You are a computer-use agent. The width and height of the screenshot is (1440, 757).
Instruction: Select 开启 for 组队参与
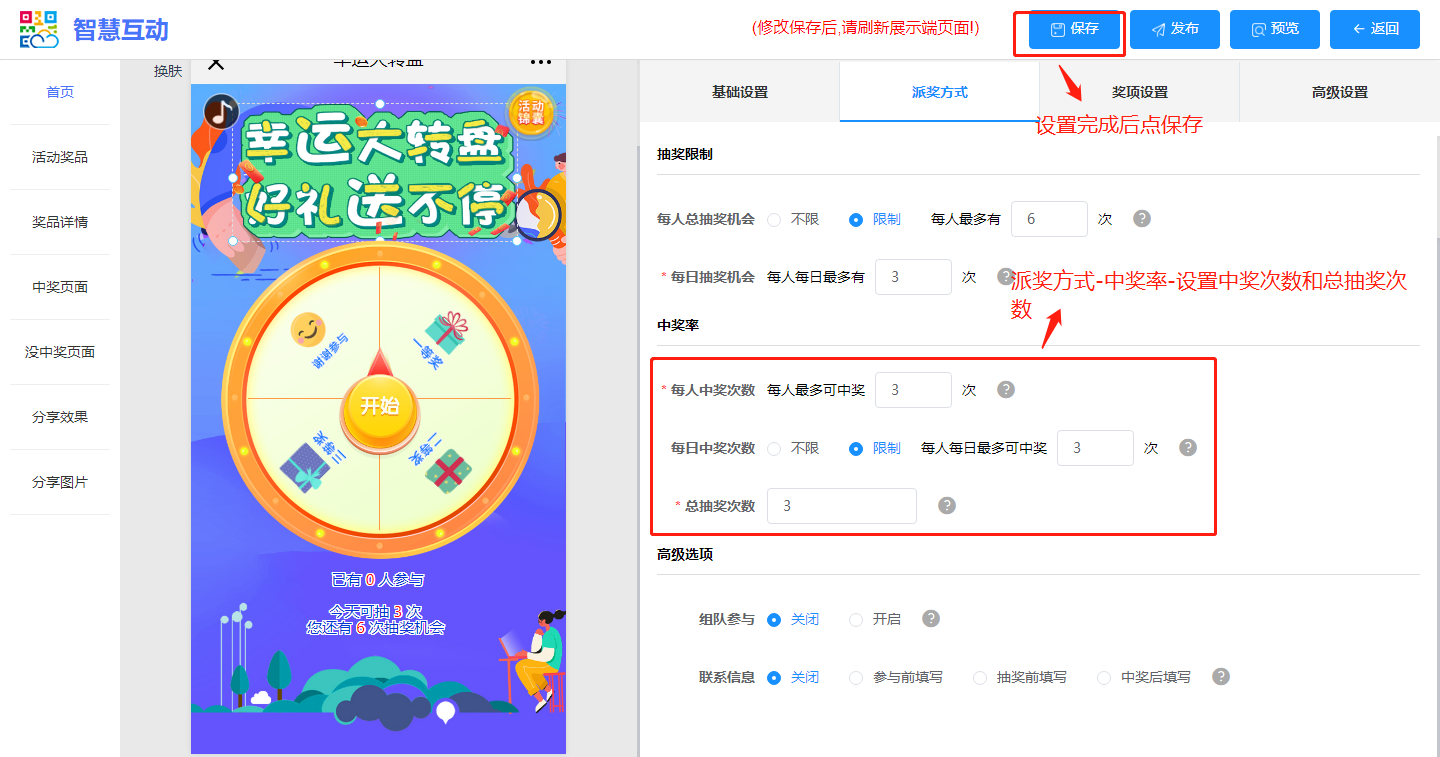pos(856,620)
